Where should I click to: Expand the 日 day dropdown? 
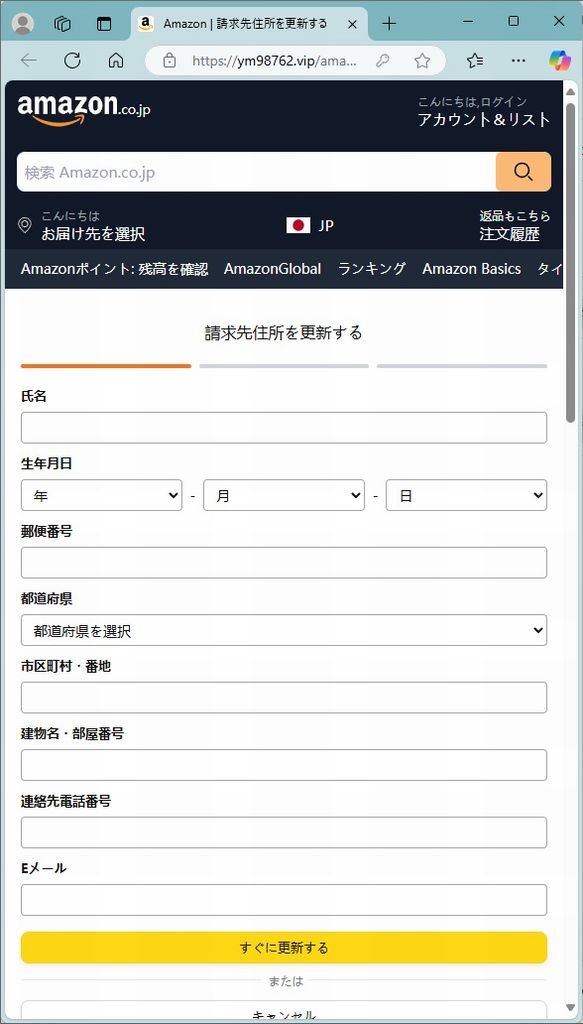466,495
